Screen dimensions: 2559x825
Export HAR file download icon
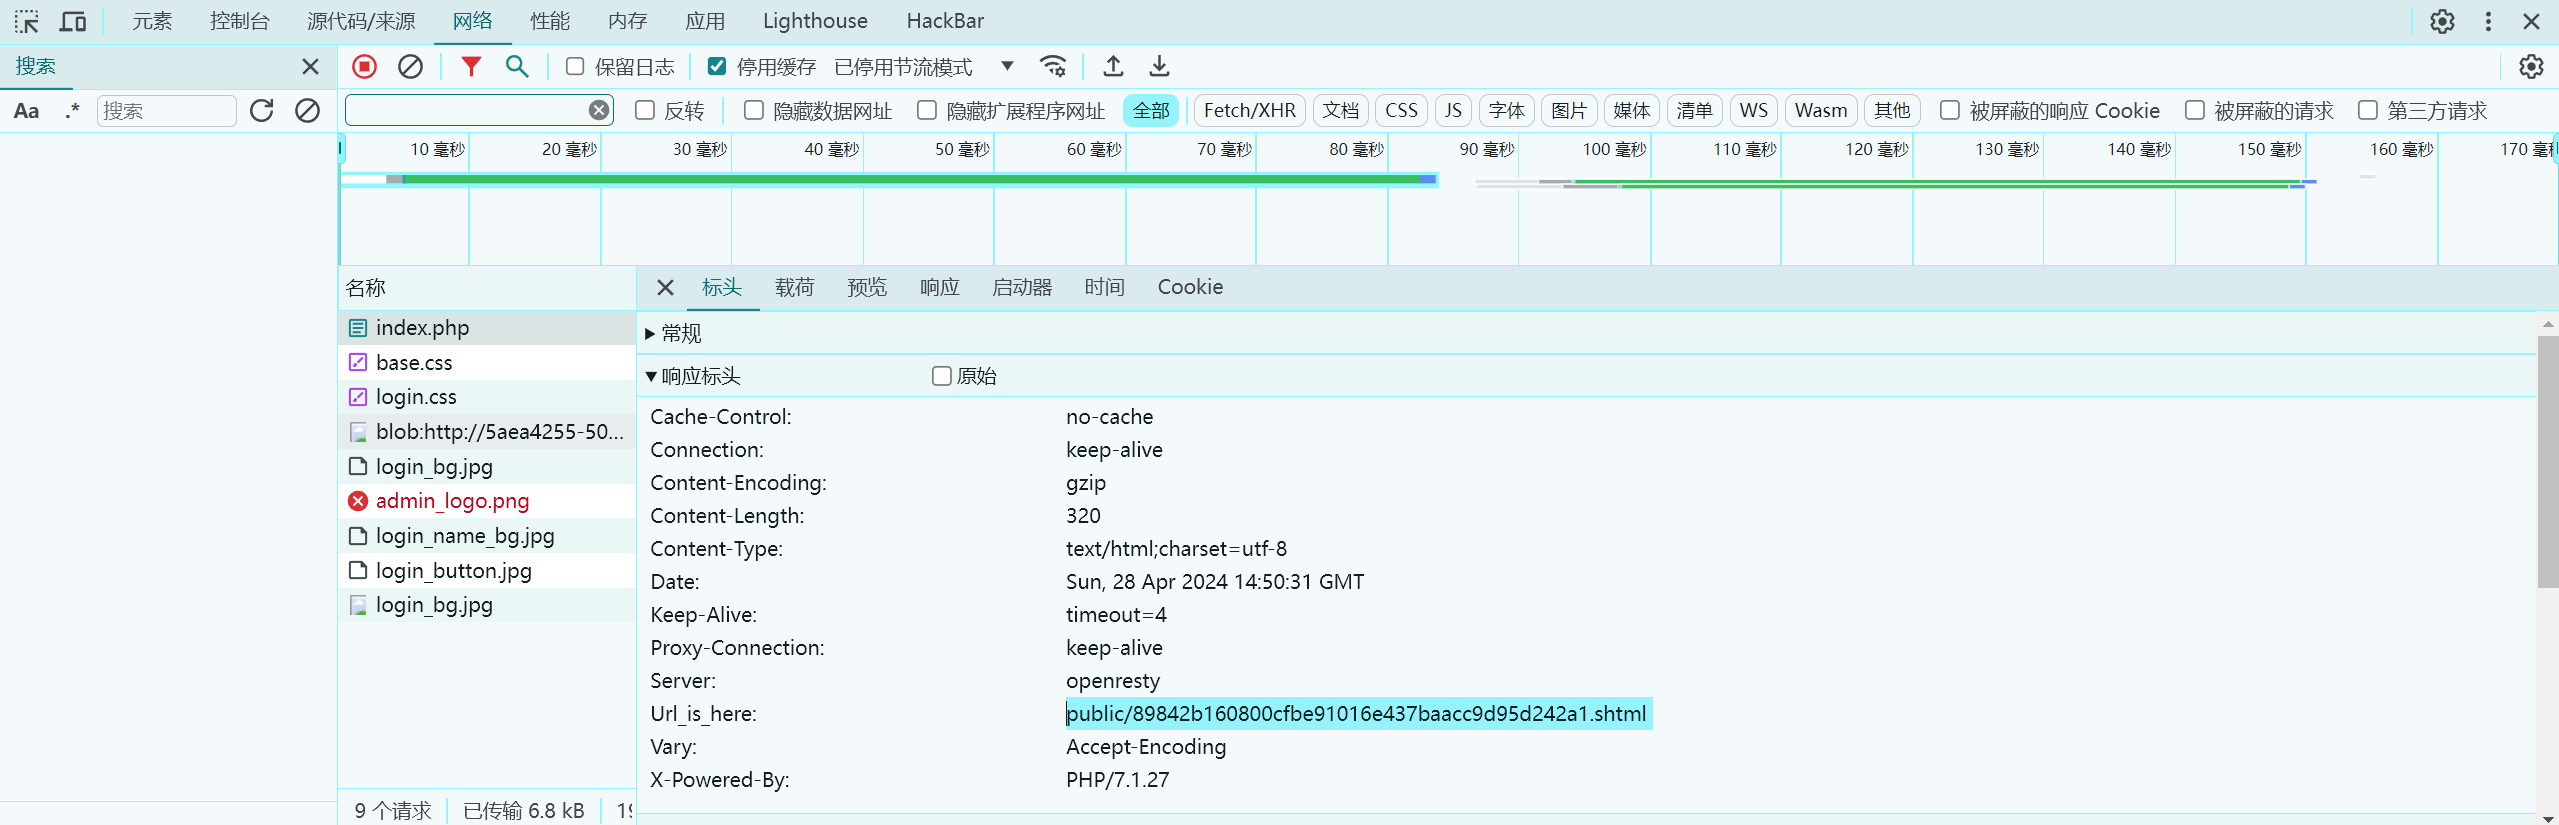coord(1159,66)
